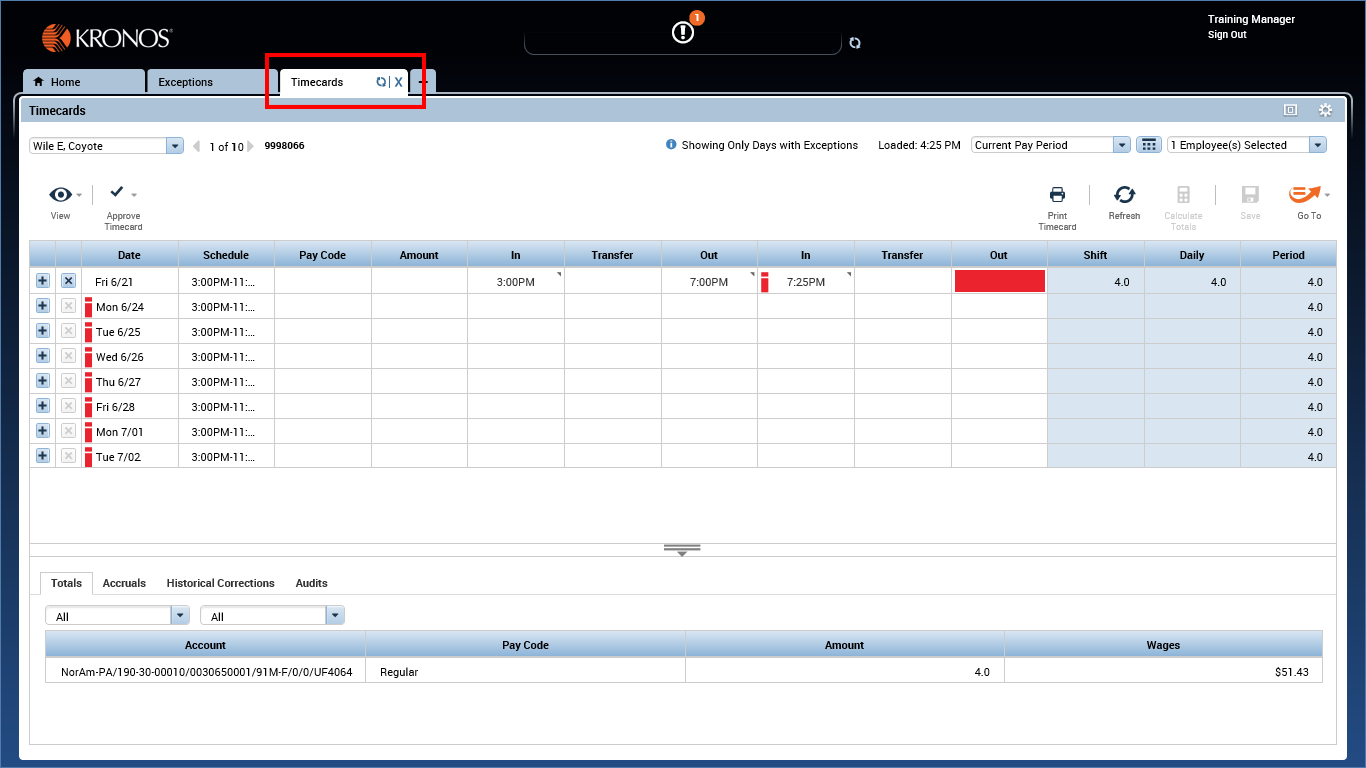Open the alerts notification icon
1366x768 pixels.
[683, 30]
